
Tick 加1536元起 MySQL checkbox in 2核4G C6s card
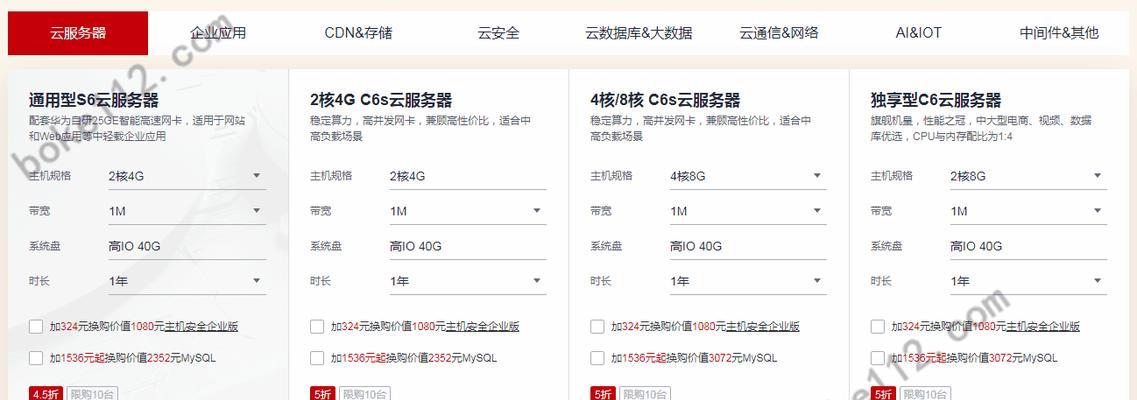317,358
